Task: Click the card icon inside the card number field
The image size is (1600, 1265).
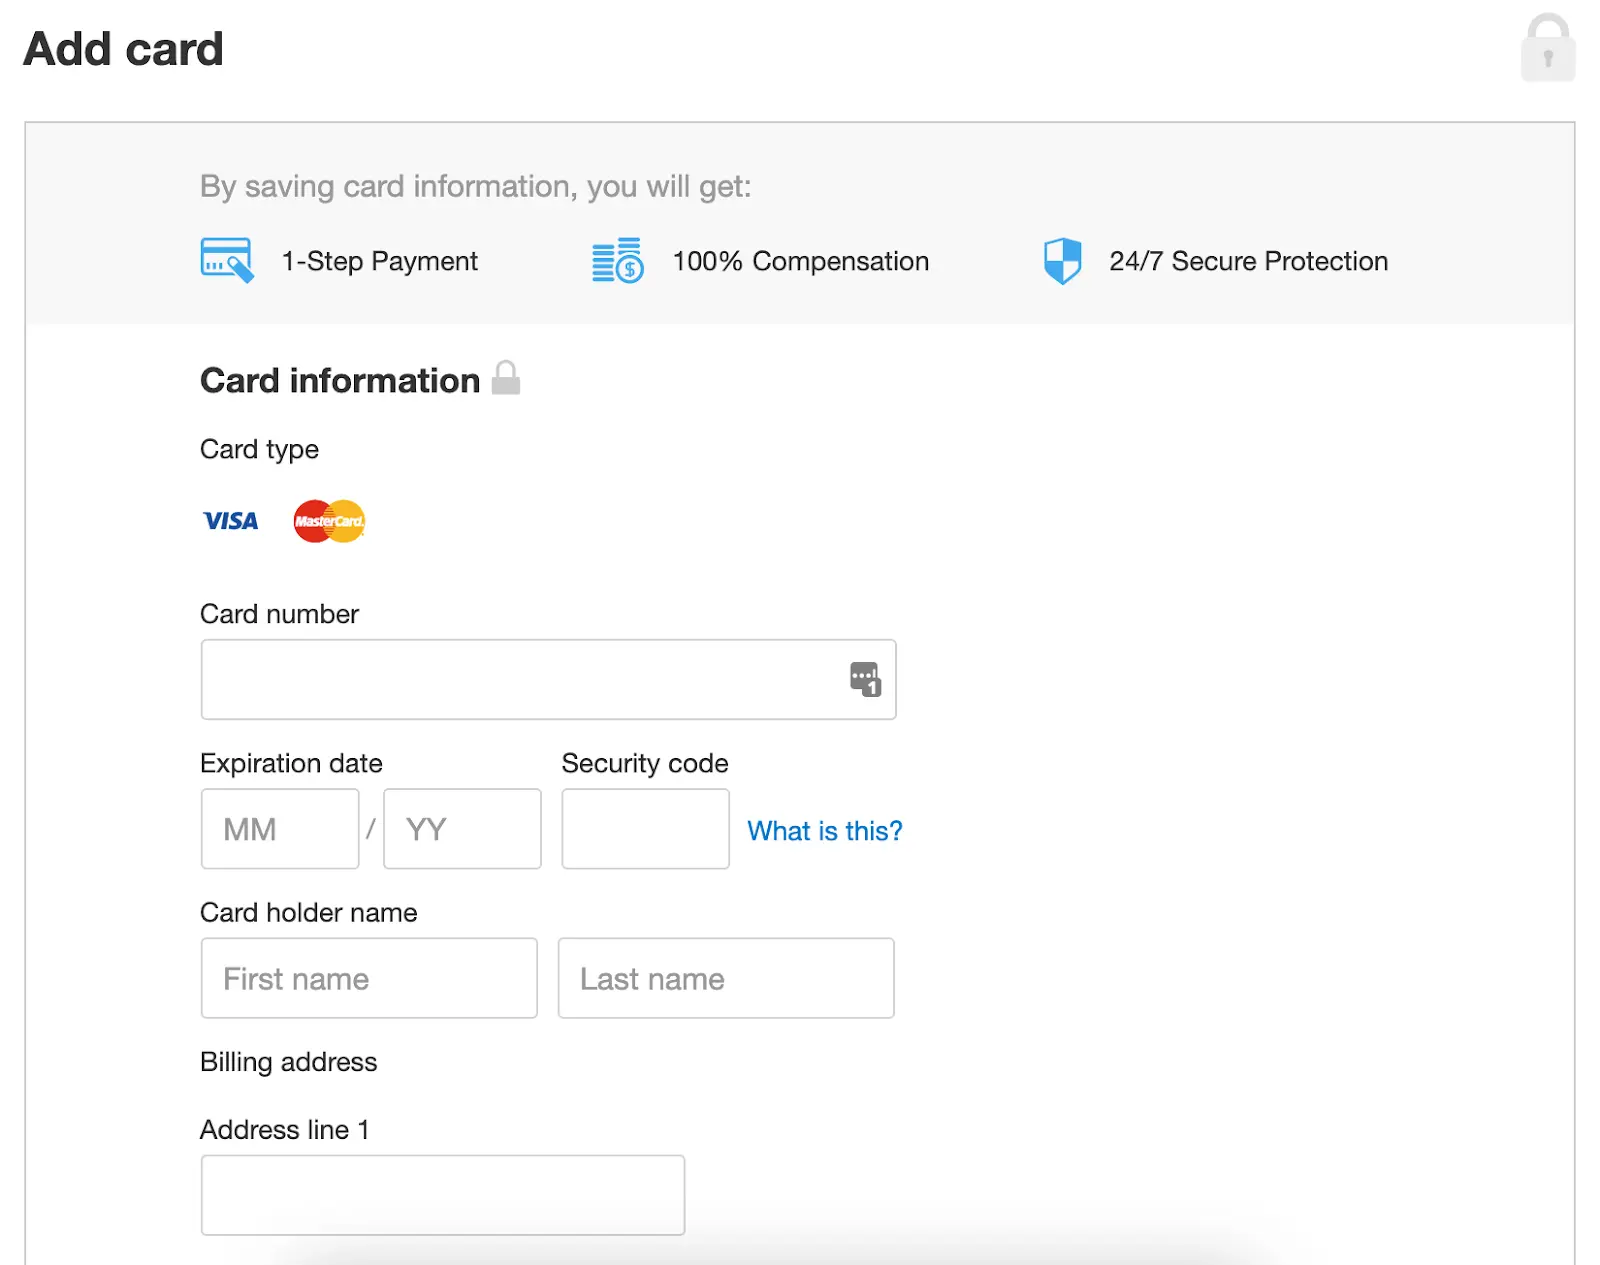Action: [x=866, y=678]
